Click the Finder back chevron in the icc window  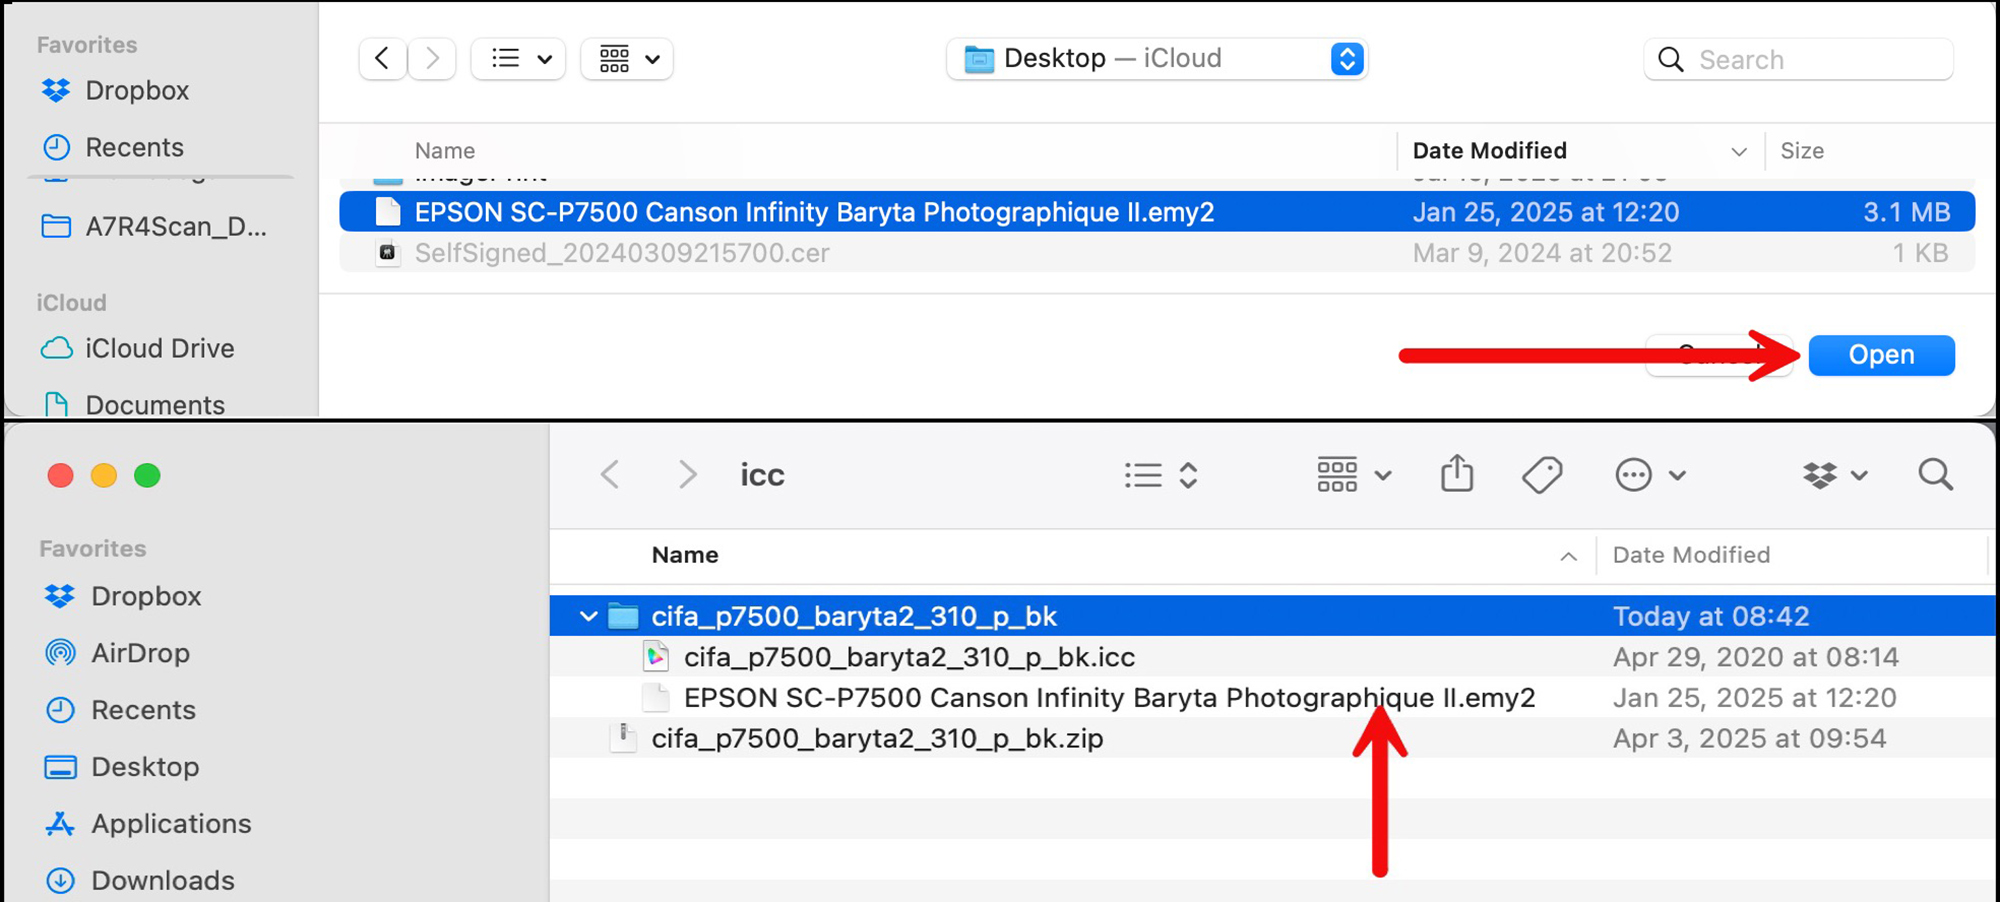pos(610,474)
